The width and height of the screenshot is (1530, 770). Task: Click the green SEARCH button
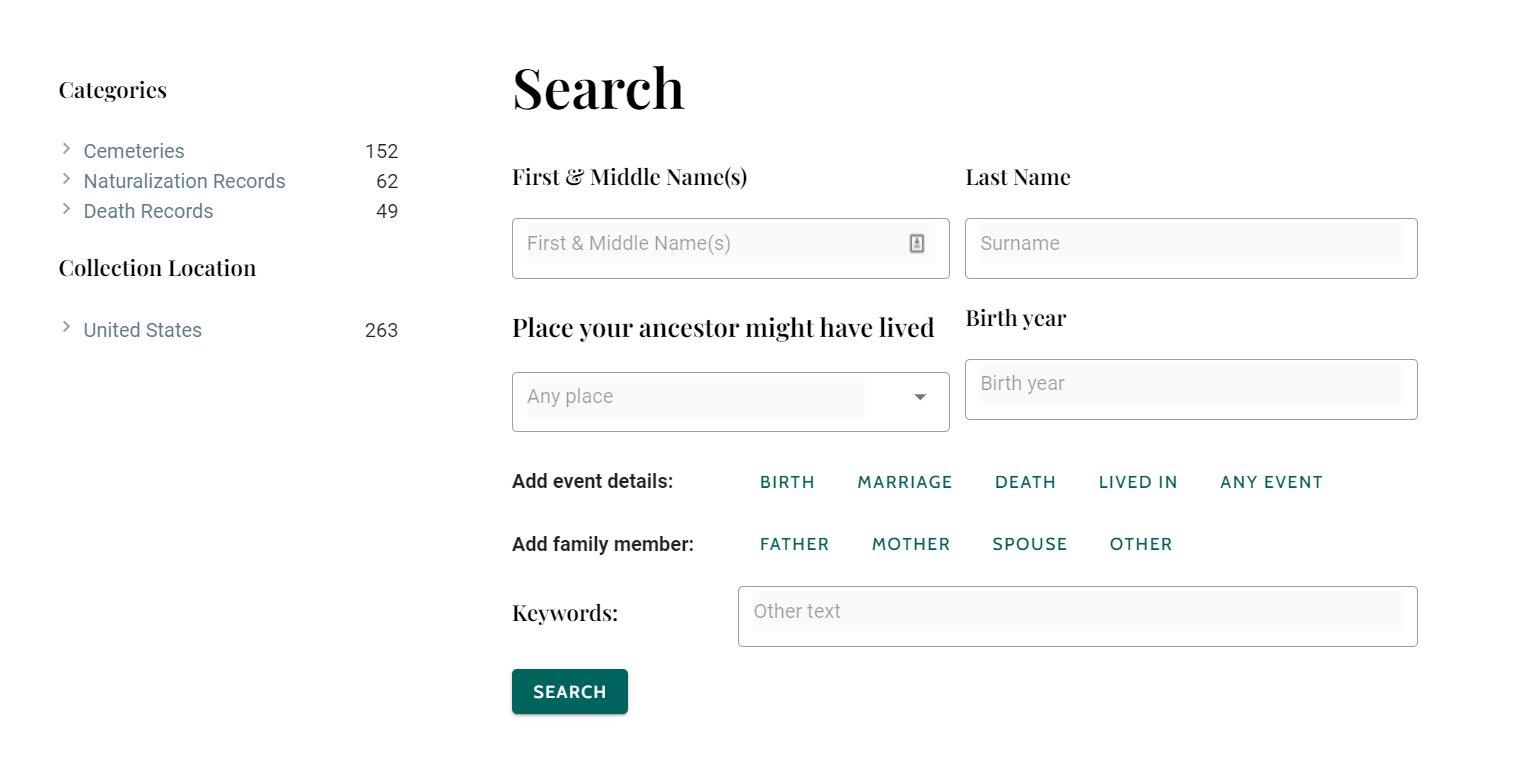(570, 692)
